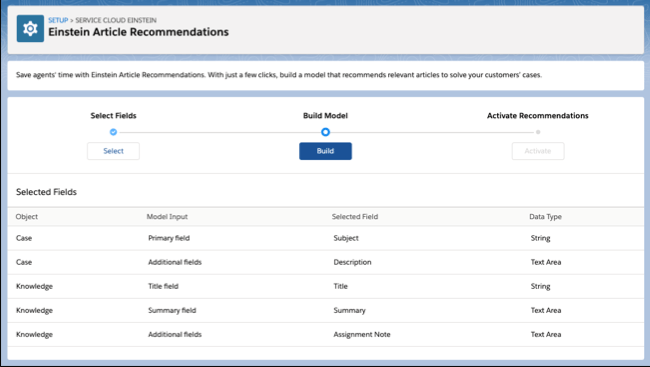Click Text Area type in Assignment Note row

click(x=546, y=334)
